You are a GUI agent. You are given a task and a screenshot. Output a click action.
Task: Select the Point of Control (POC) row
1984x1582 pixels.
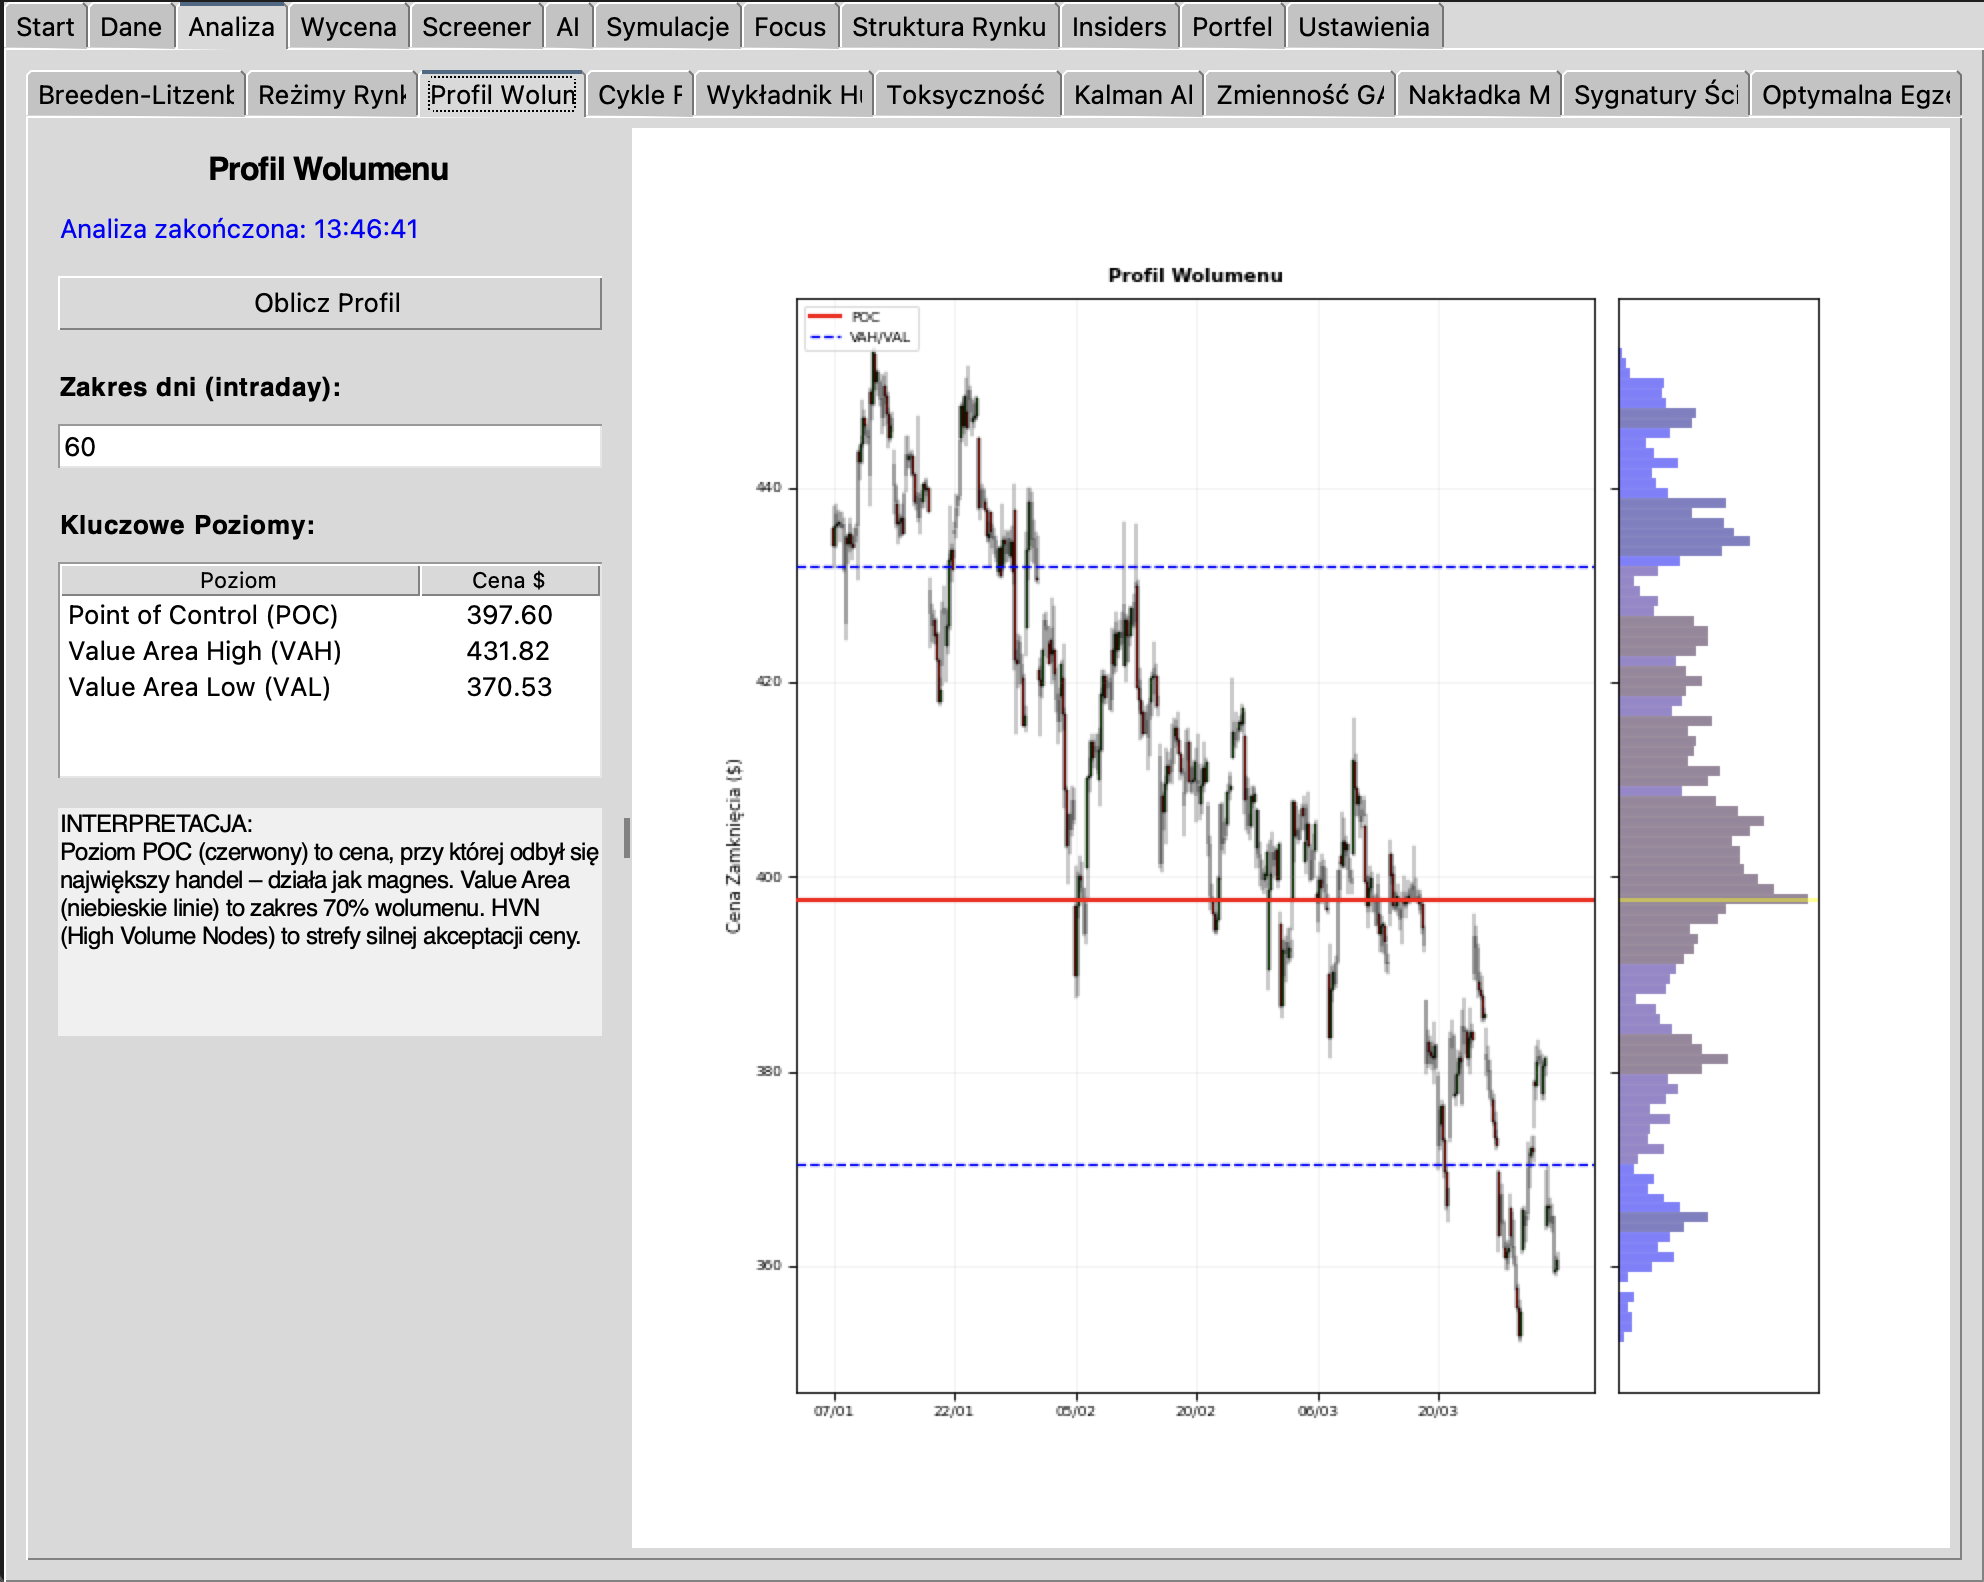(329, 615)
